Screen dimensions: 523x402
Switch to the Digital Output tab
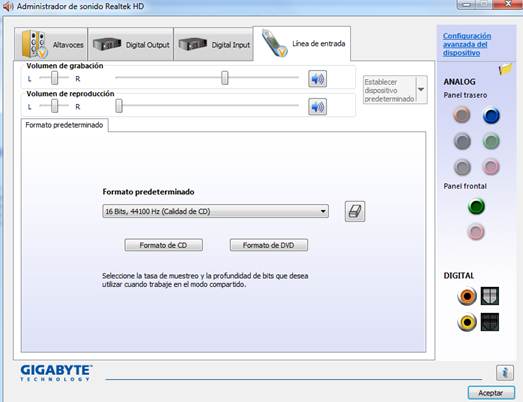[x=130, y=44]
